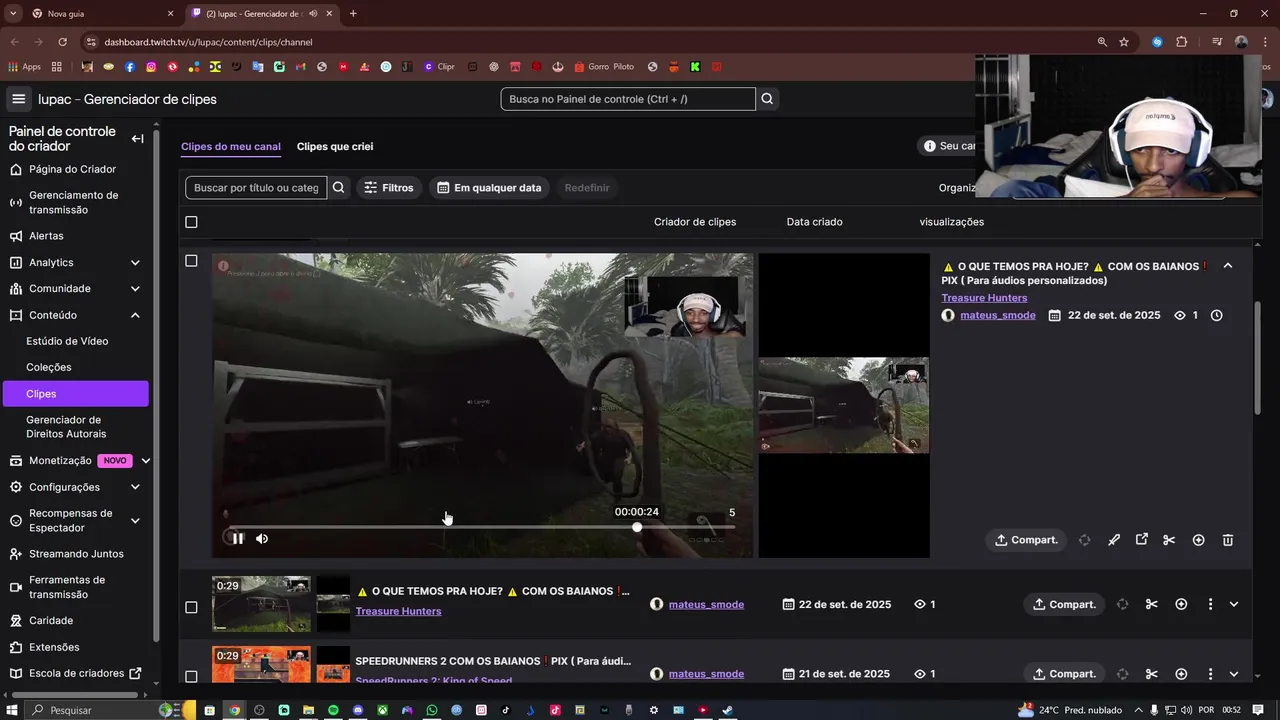Click plus-circle icon on the 21 de set. row
The image size is (1280, 720).
coord(1181,674)
